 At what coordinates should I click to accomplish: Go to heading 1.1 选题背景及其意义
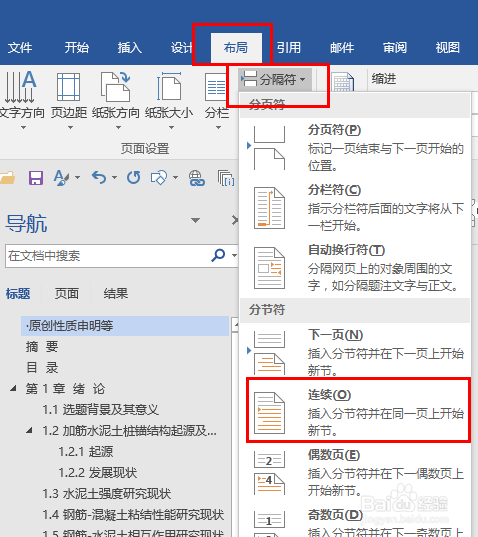point(101,410)
